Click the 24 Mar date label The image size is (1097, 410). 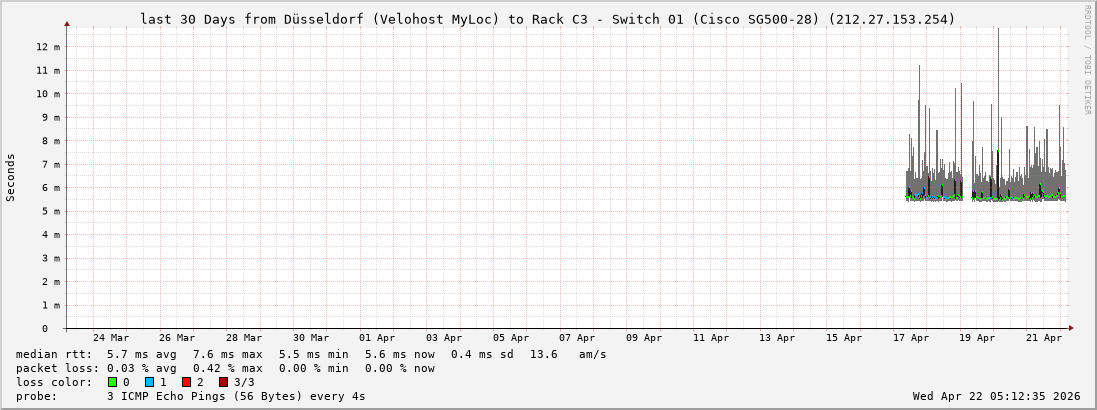pos(110,338)
